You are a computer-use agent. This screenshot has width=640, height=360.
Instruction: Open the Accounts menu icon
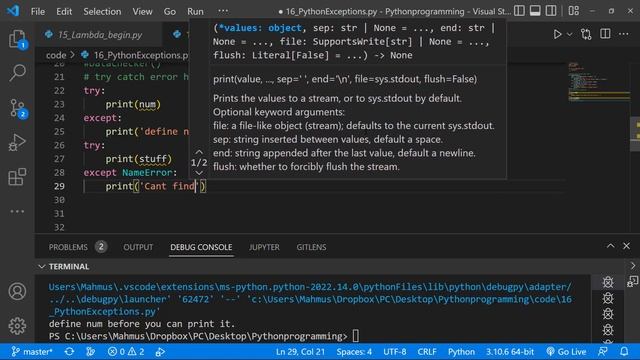(x=17, y=291)
